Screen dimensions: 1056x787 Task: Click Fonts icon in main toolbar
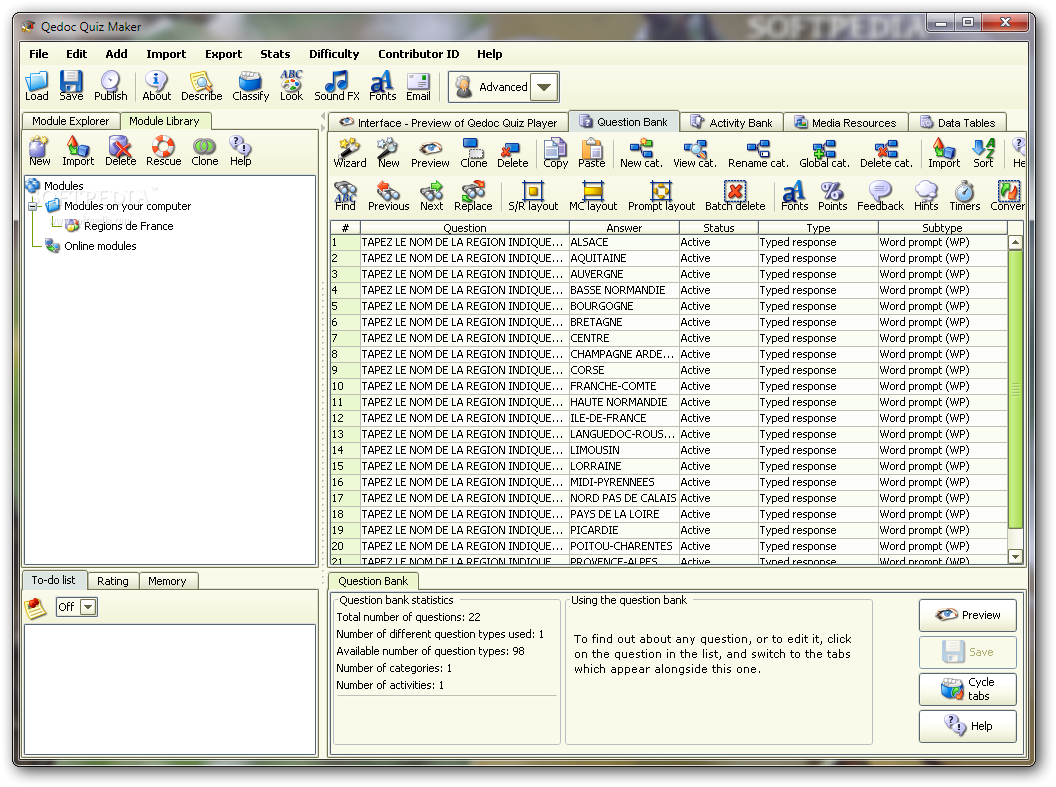[x=382, y=85]
